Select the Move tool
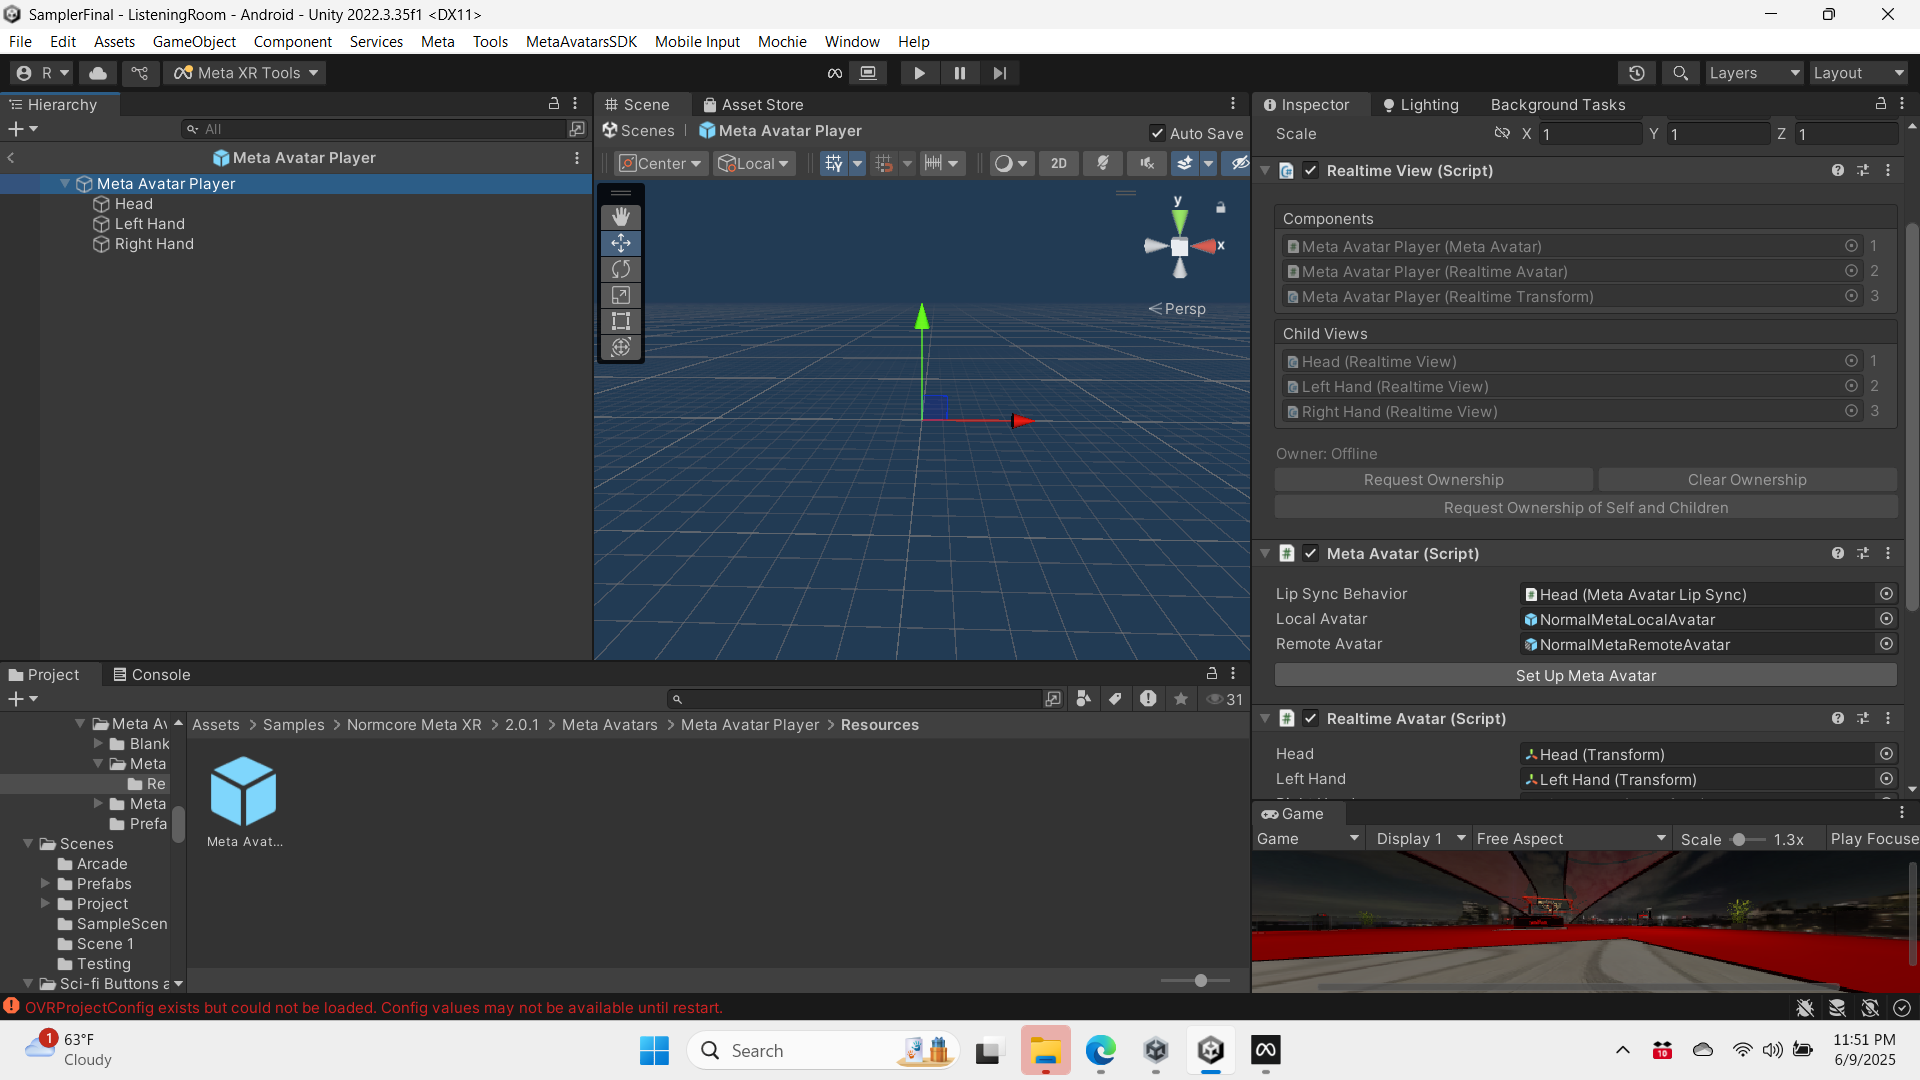Viewport: 1920px width, 1080px height. click(621, 243)
